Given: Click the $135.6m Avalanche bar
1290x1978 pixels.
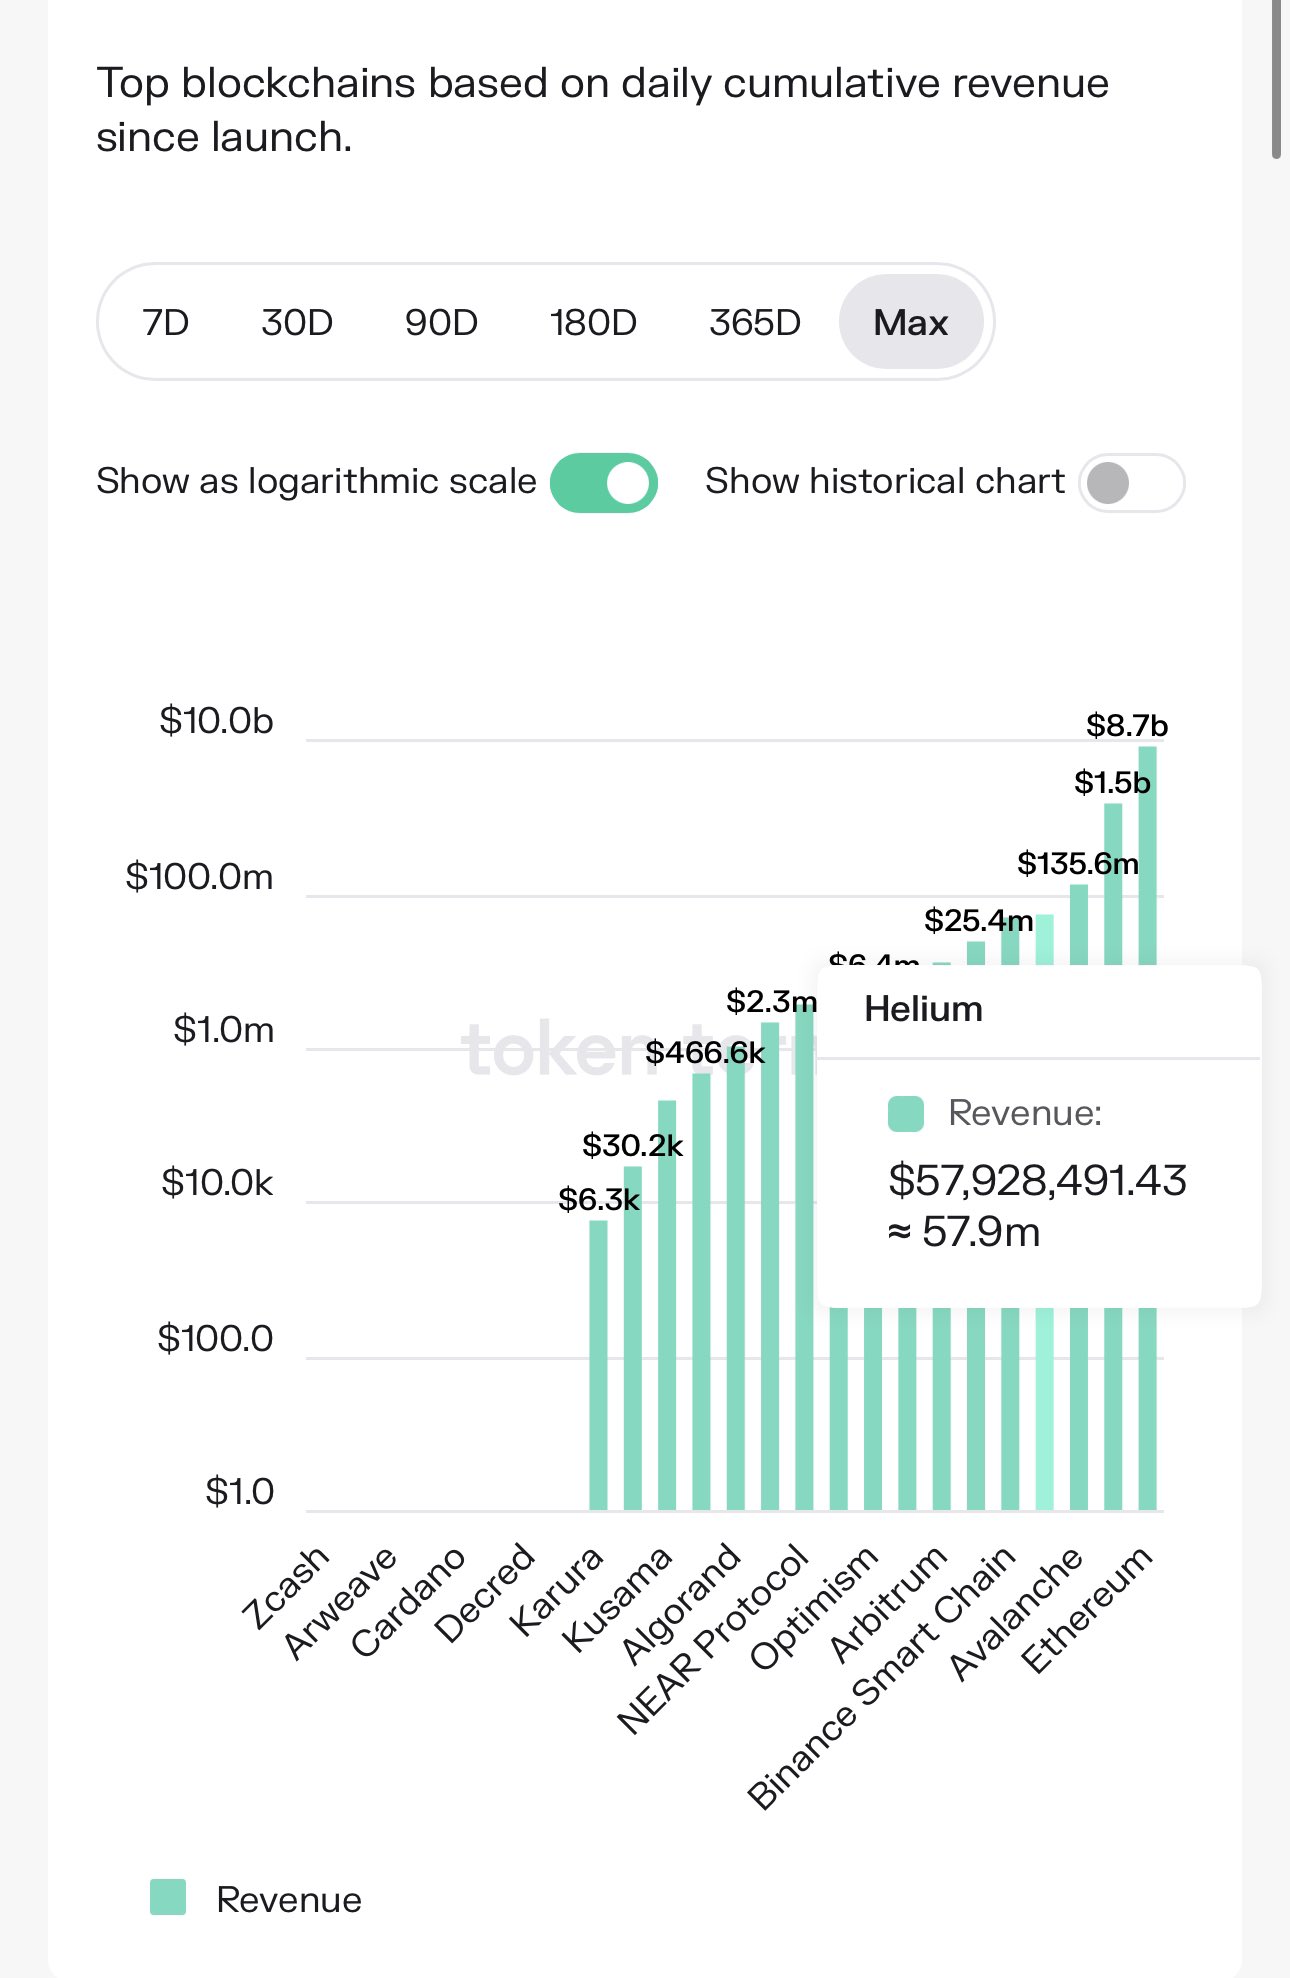Looking at the screenshot, I should [1079, 1400].
